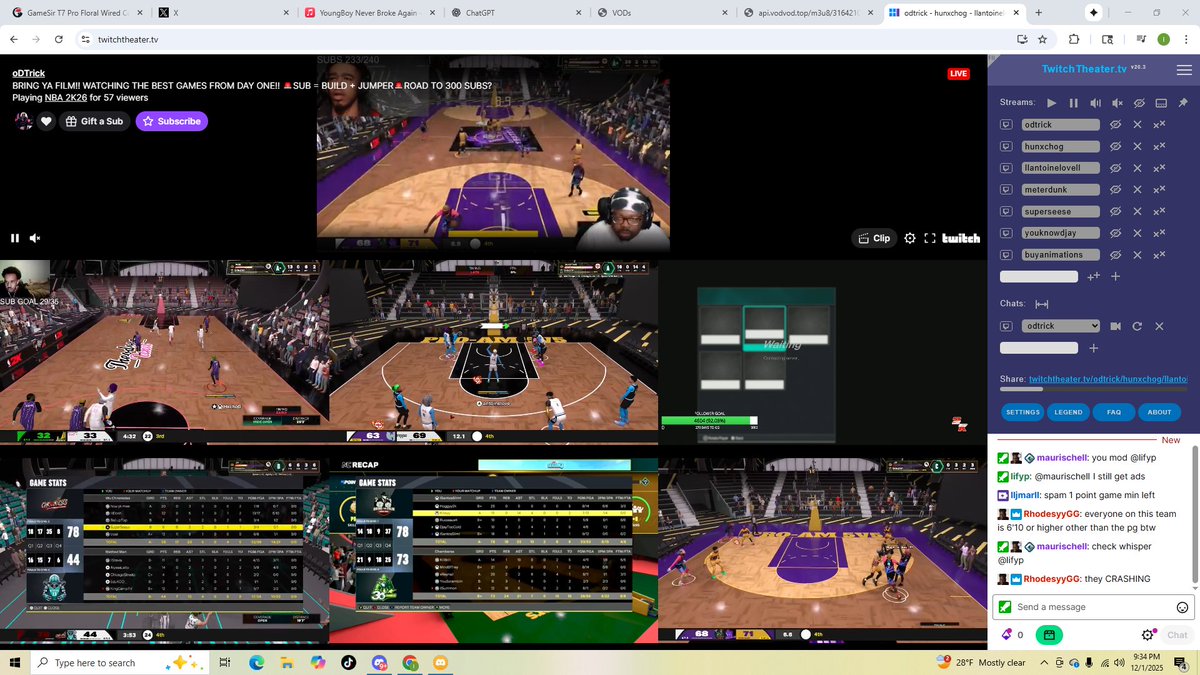The width and height of the screenshot is (1200, 675).
Task: Toggle visibility of the meterdunk stream
Action: tap(1115, 190)
